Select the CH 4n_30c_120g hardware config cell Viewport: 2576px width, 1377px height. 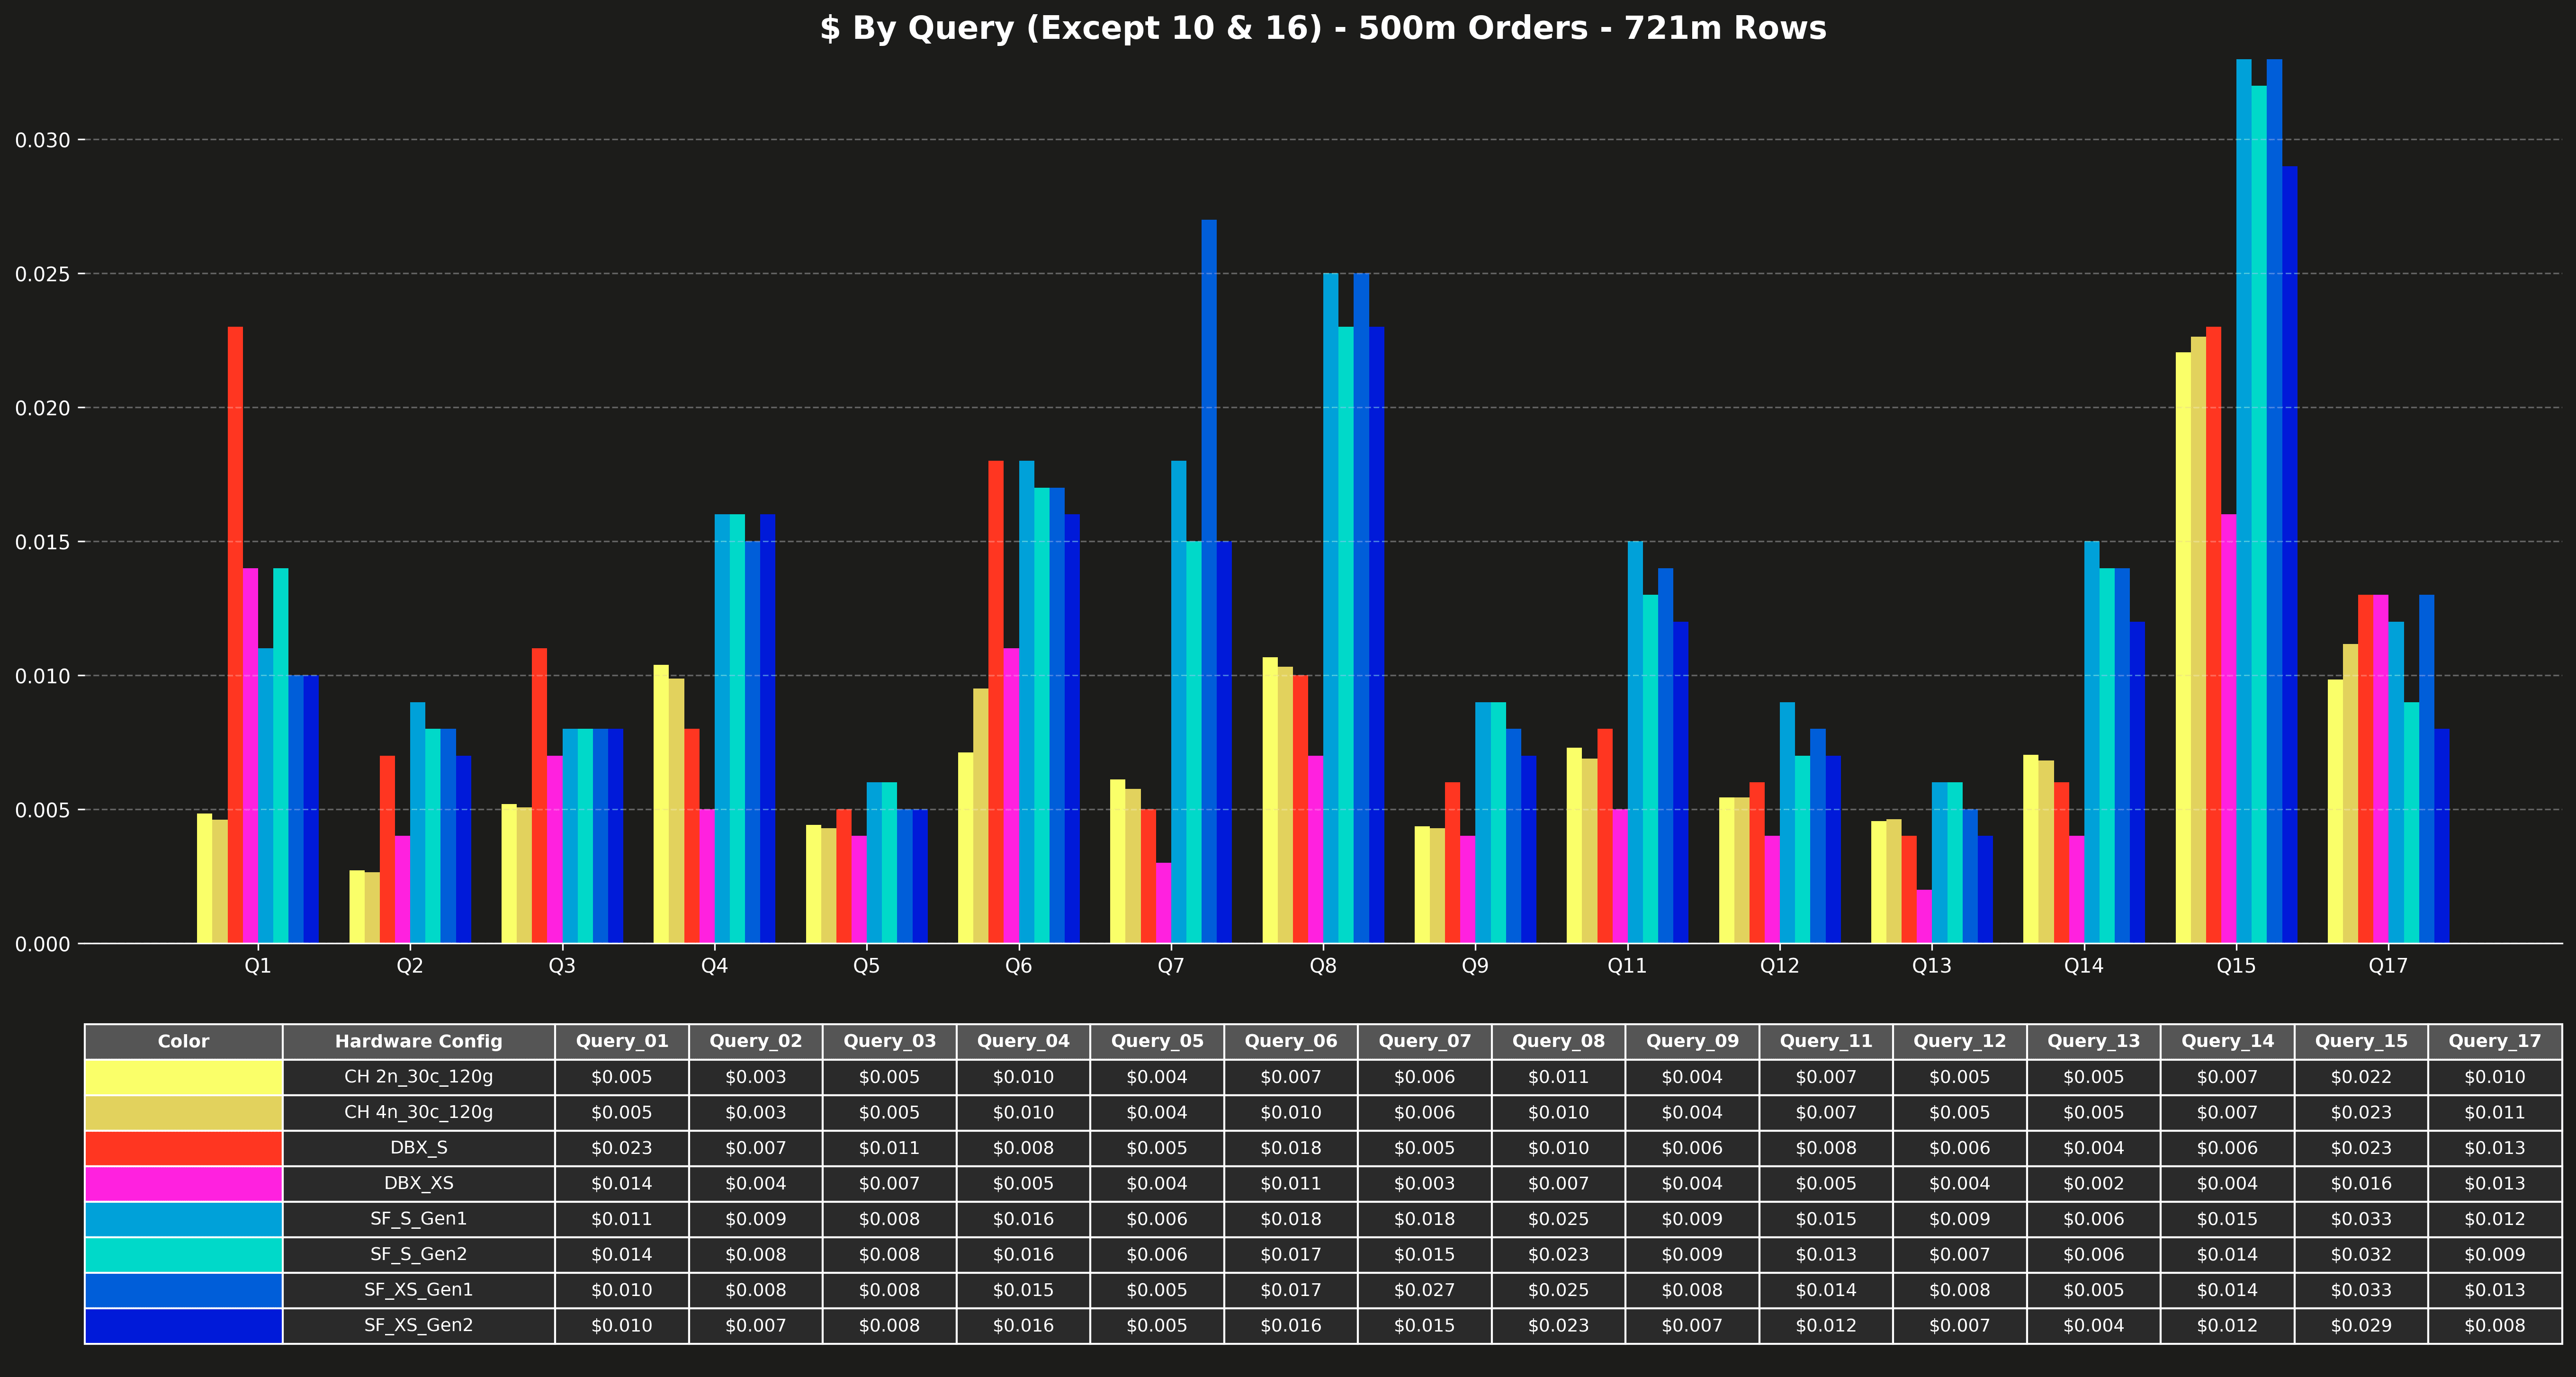[418, 1112]
